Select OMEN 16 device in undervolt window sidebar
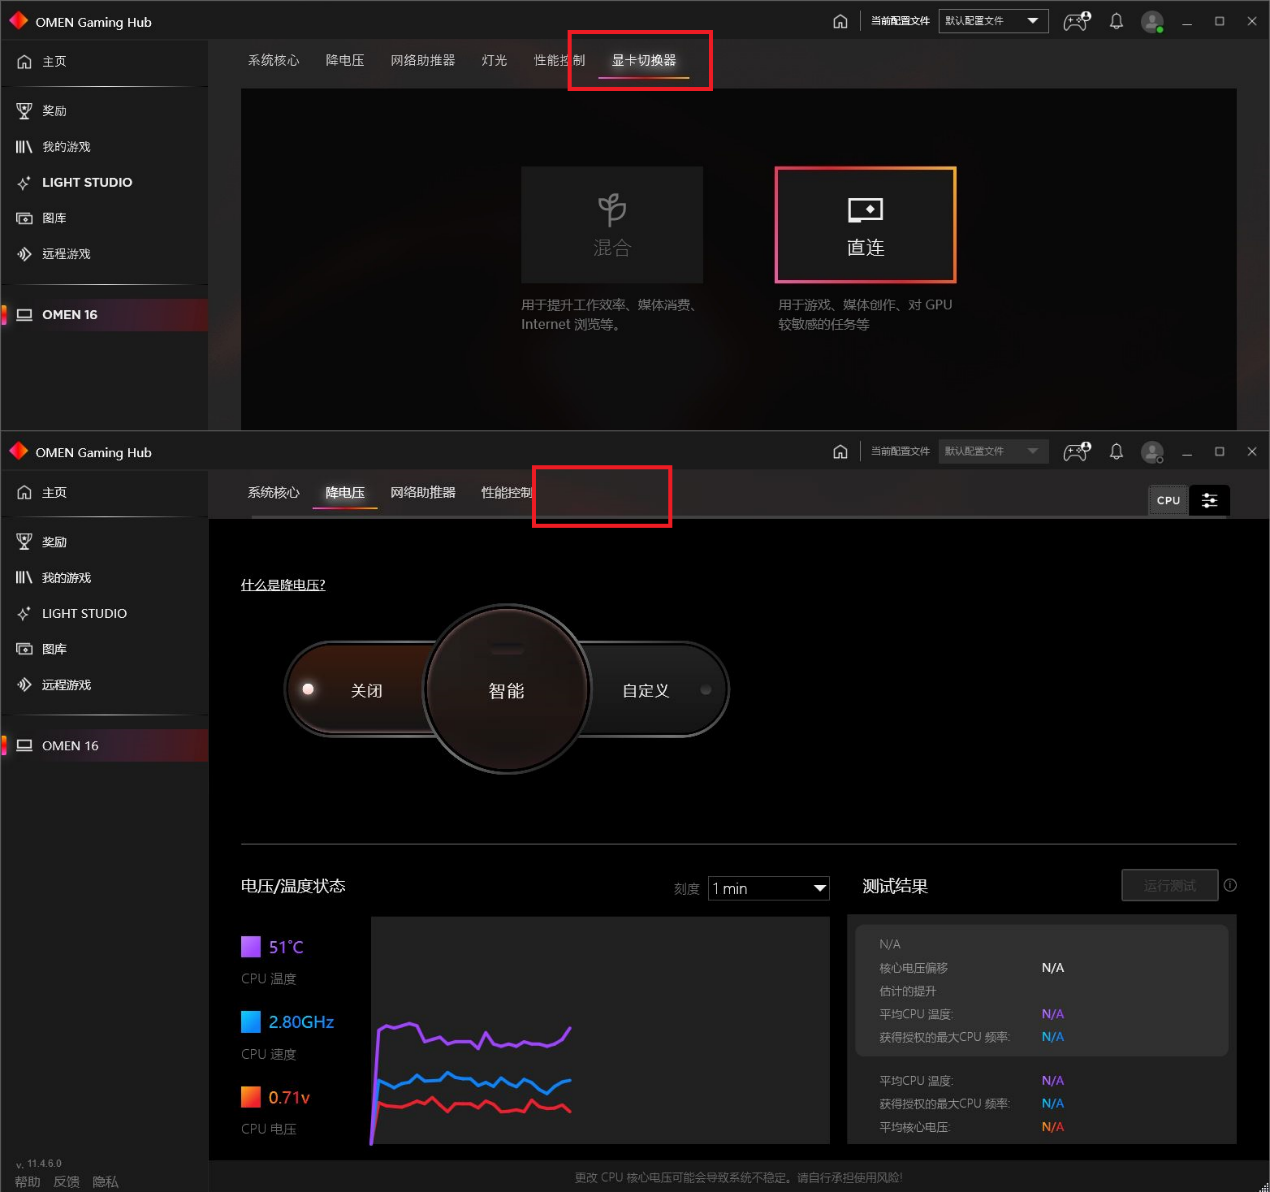 [x=104, y=746]
